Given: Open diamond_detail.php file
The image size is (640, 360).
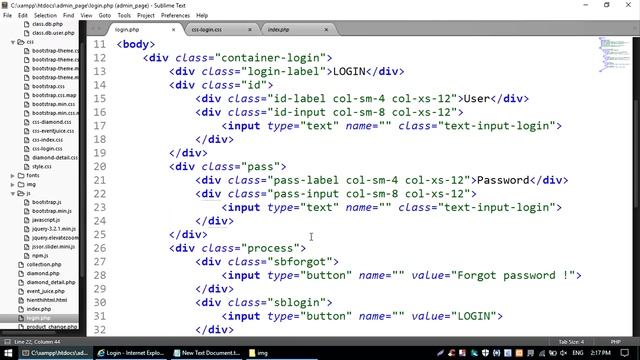Looking at the screenshot, I should coord(51,282).
